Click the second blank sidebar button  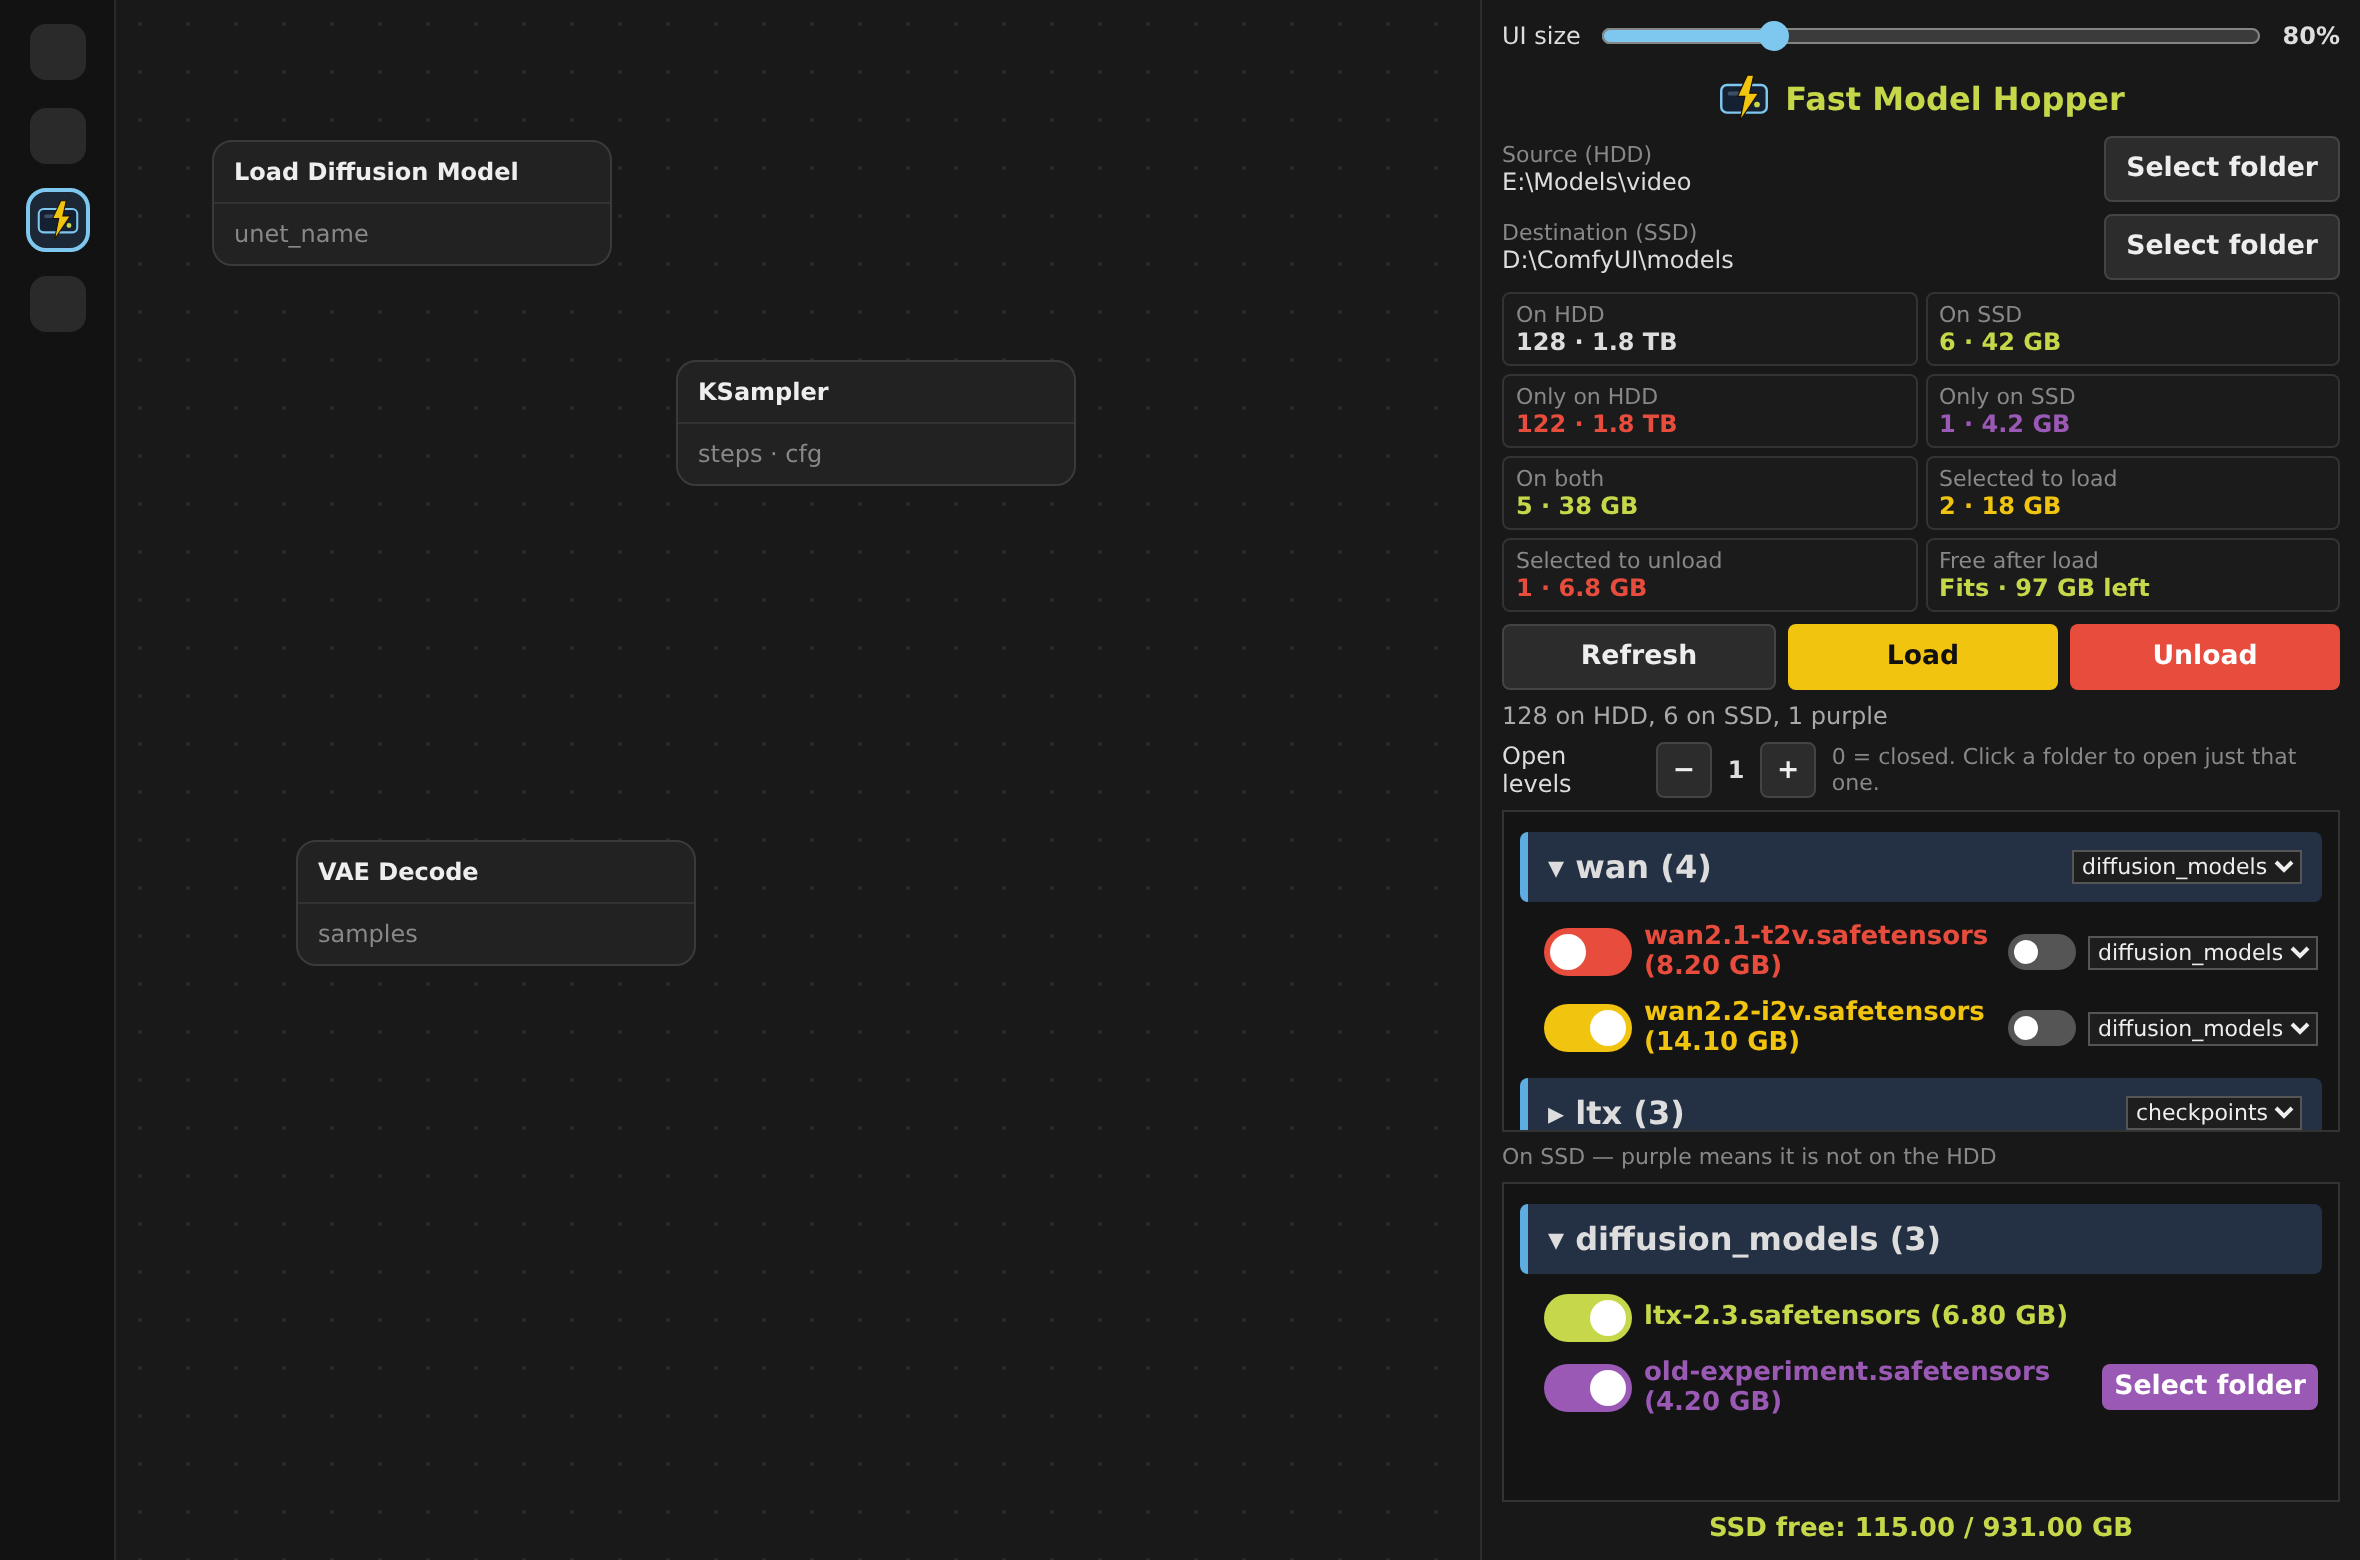pos(58,136)
